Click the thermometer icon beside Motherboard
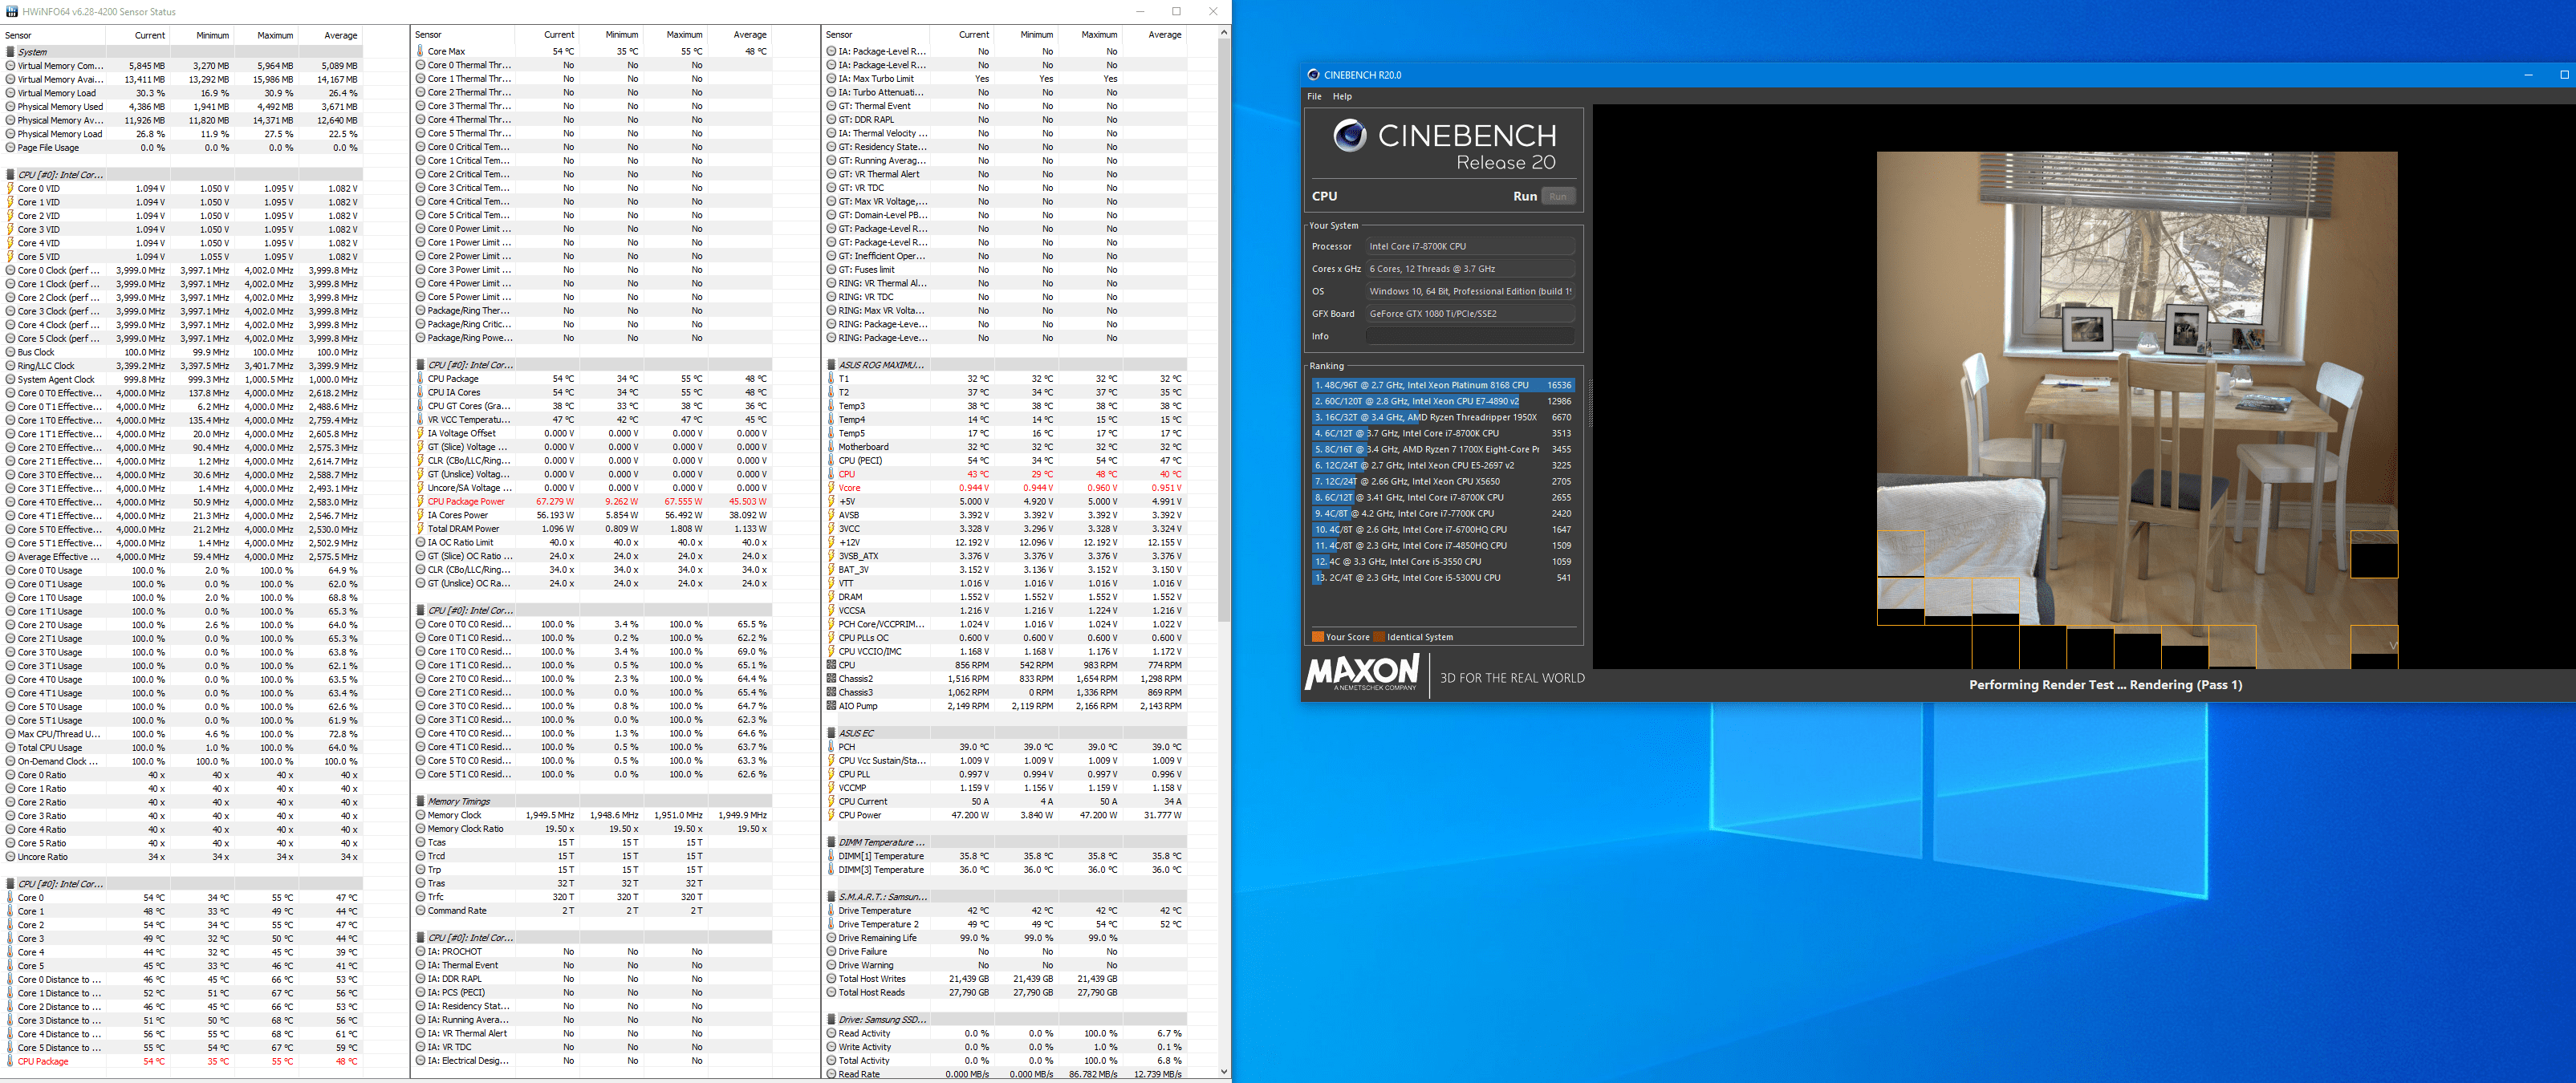Screen dimensions: 2576x1083 (x=831, y=447)
